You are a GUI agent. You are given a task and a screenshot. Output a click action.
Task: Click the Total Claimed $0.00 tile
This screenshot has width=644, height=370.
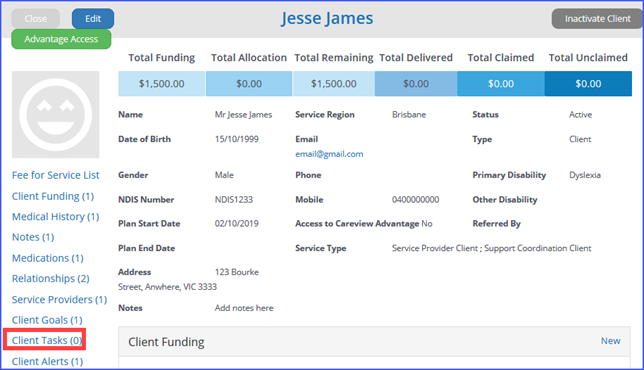point(501,84)
